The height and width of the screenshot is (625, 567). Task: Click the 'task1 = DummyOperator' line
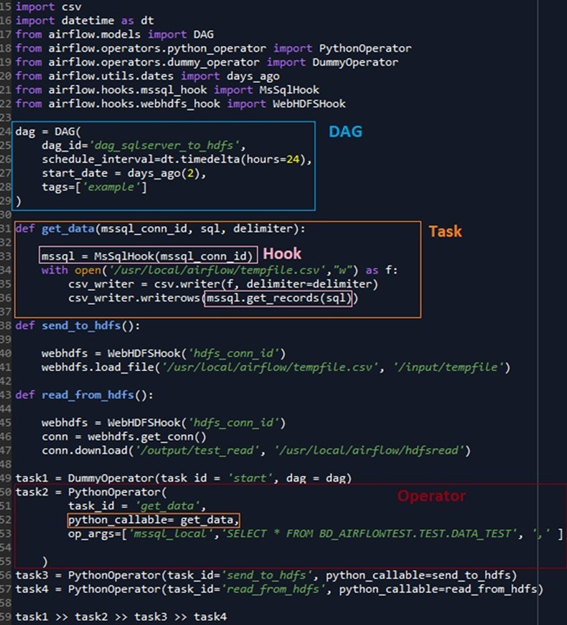(x=183, y=478)
